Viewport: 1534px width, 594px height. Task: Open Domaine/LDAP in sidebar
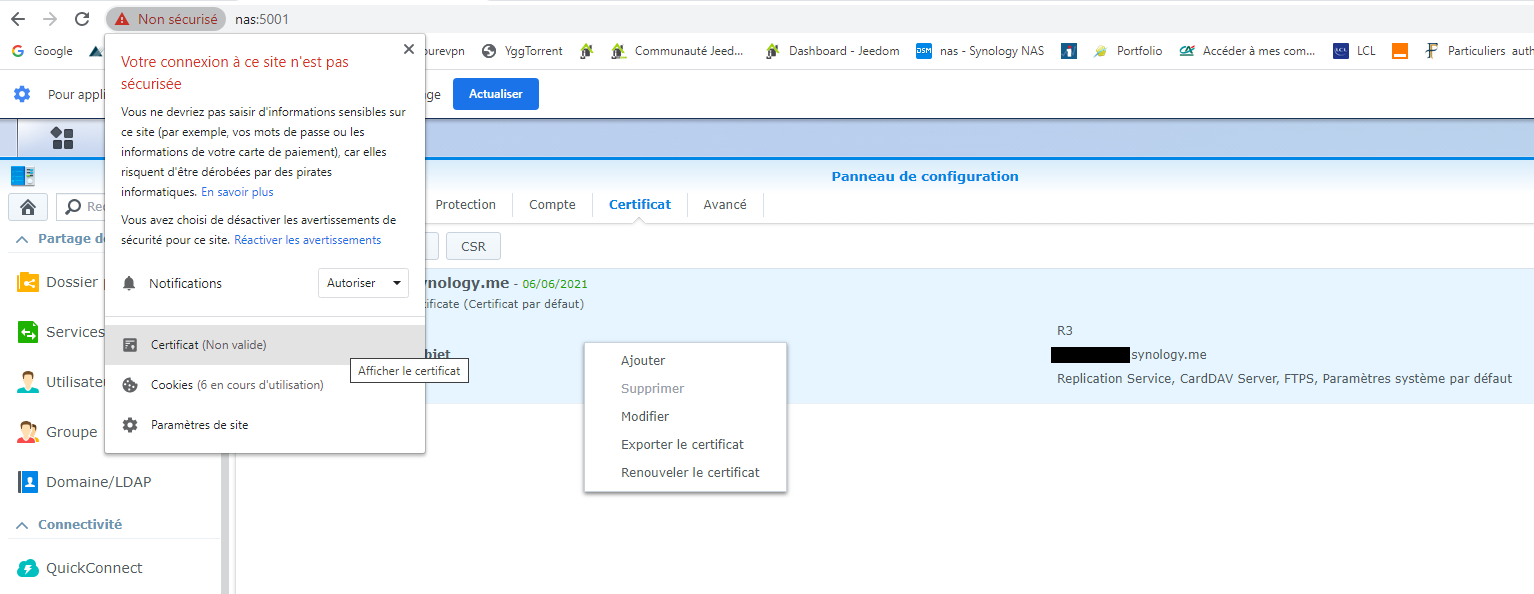click(84, 482)
